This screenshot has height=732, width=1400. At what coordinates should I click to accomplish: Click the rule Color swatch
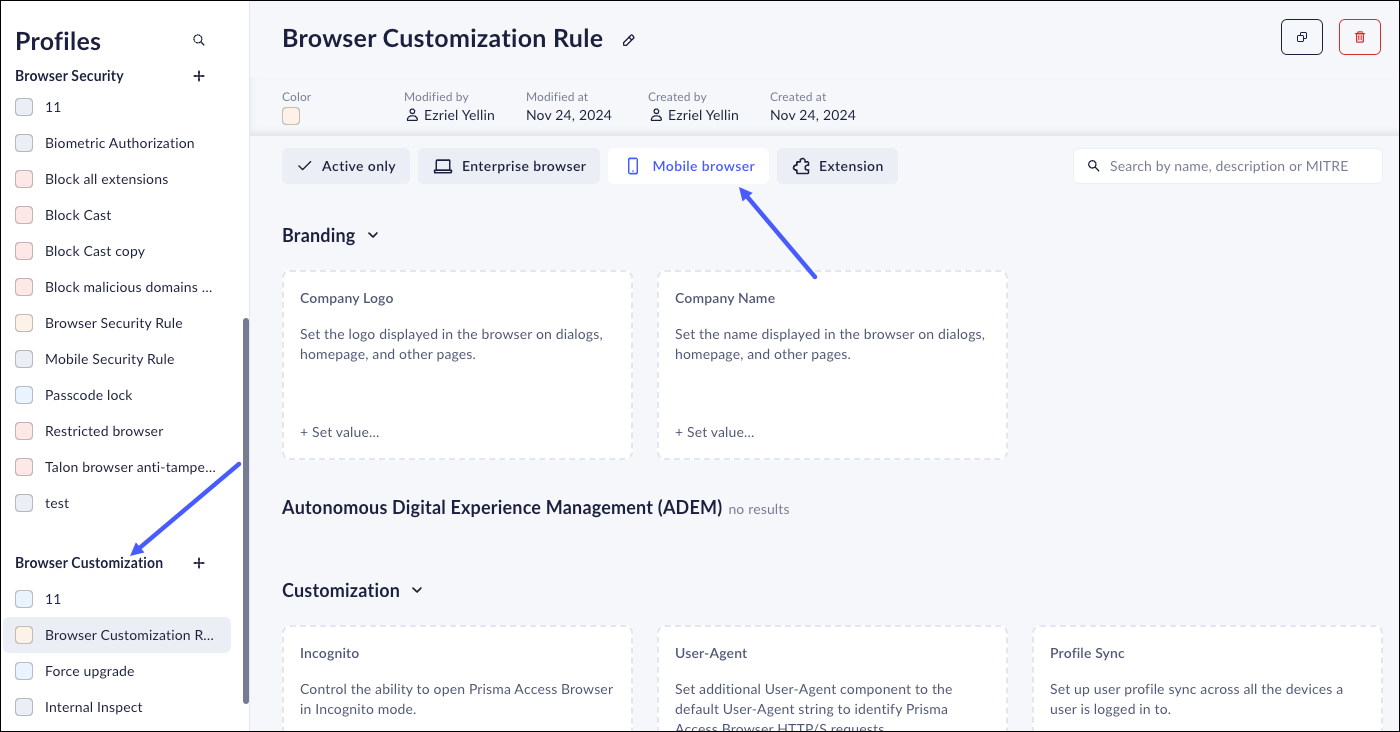pos(291,116)
